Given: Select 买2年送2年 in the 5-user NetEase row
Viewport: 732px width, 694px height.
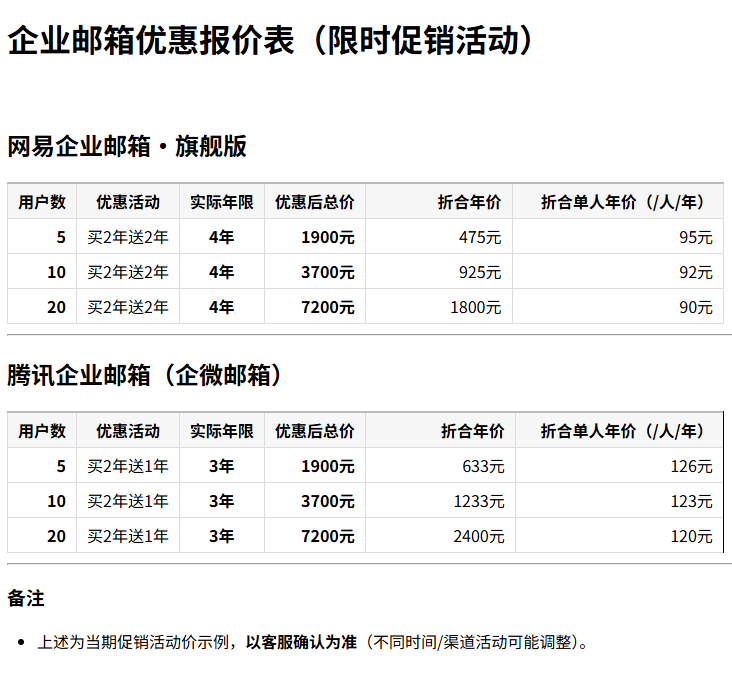Looking at the screenshot, I should point(128,237).
